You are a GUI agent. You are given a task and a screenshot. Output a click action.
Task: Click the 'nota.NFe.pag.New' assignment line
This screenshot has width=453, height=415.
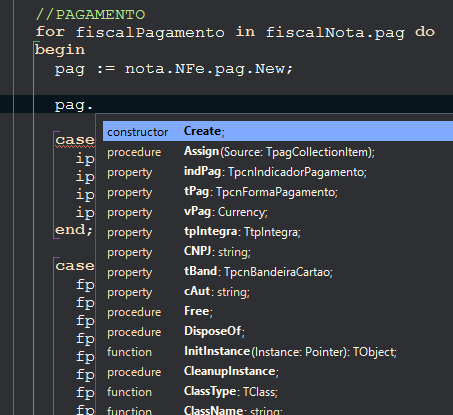click(x=174, y=69)
